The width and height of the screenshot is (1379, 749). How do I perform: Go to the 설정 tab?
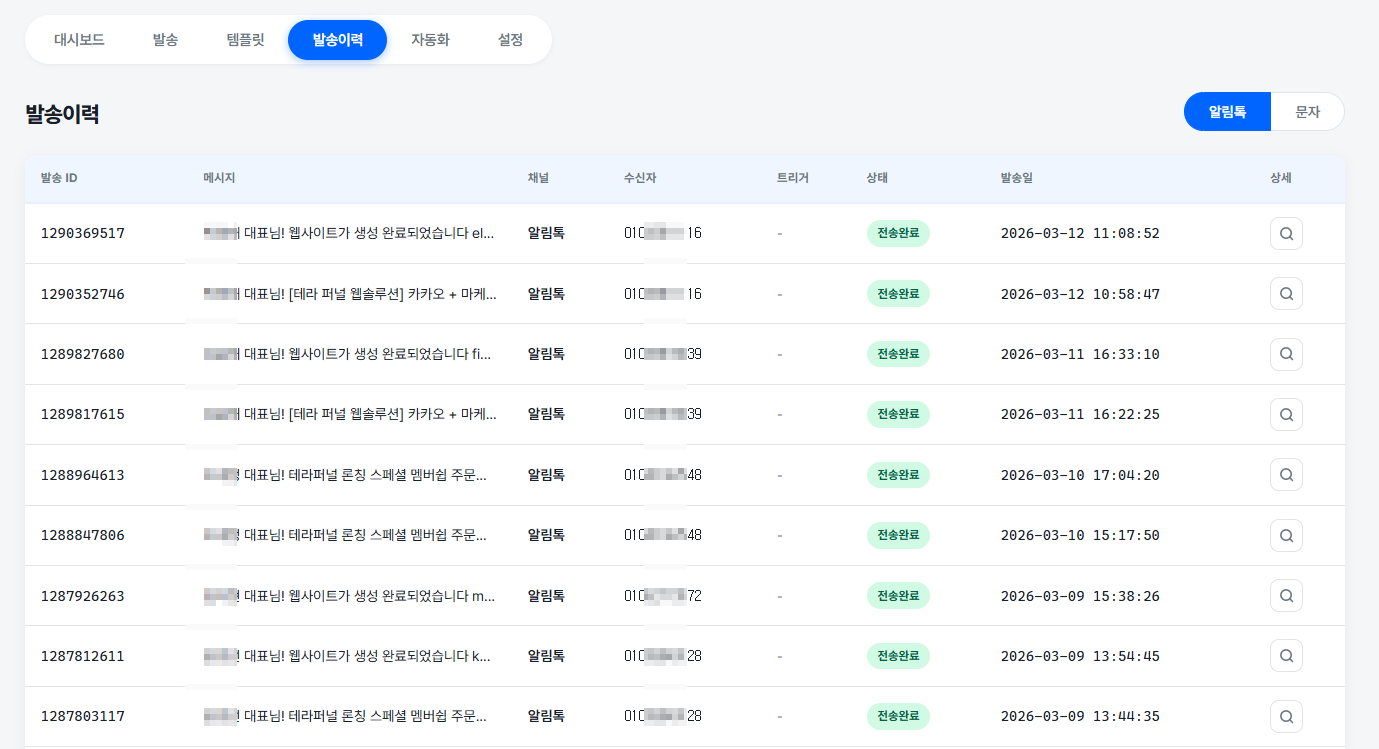[510, 41]
